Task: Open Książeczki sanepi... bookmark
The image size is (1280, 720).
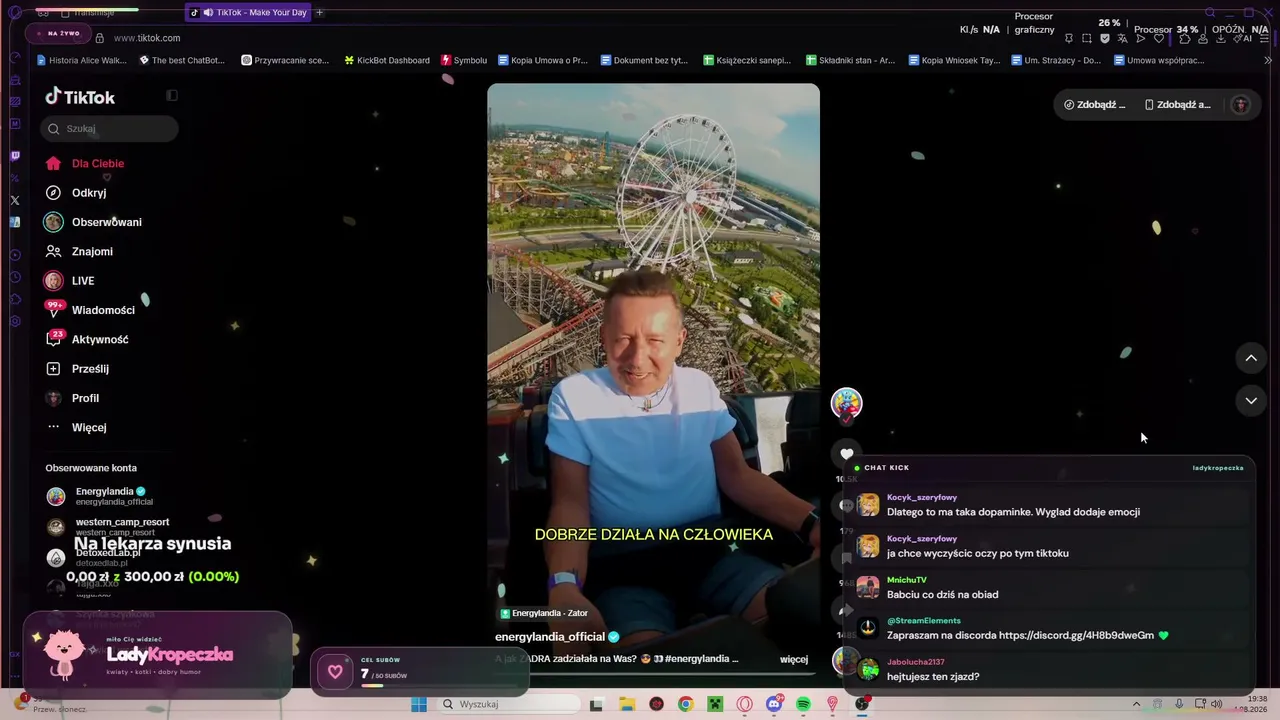Action: pos(747,60)
